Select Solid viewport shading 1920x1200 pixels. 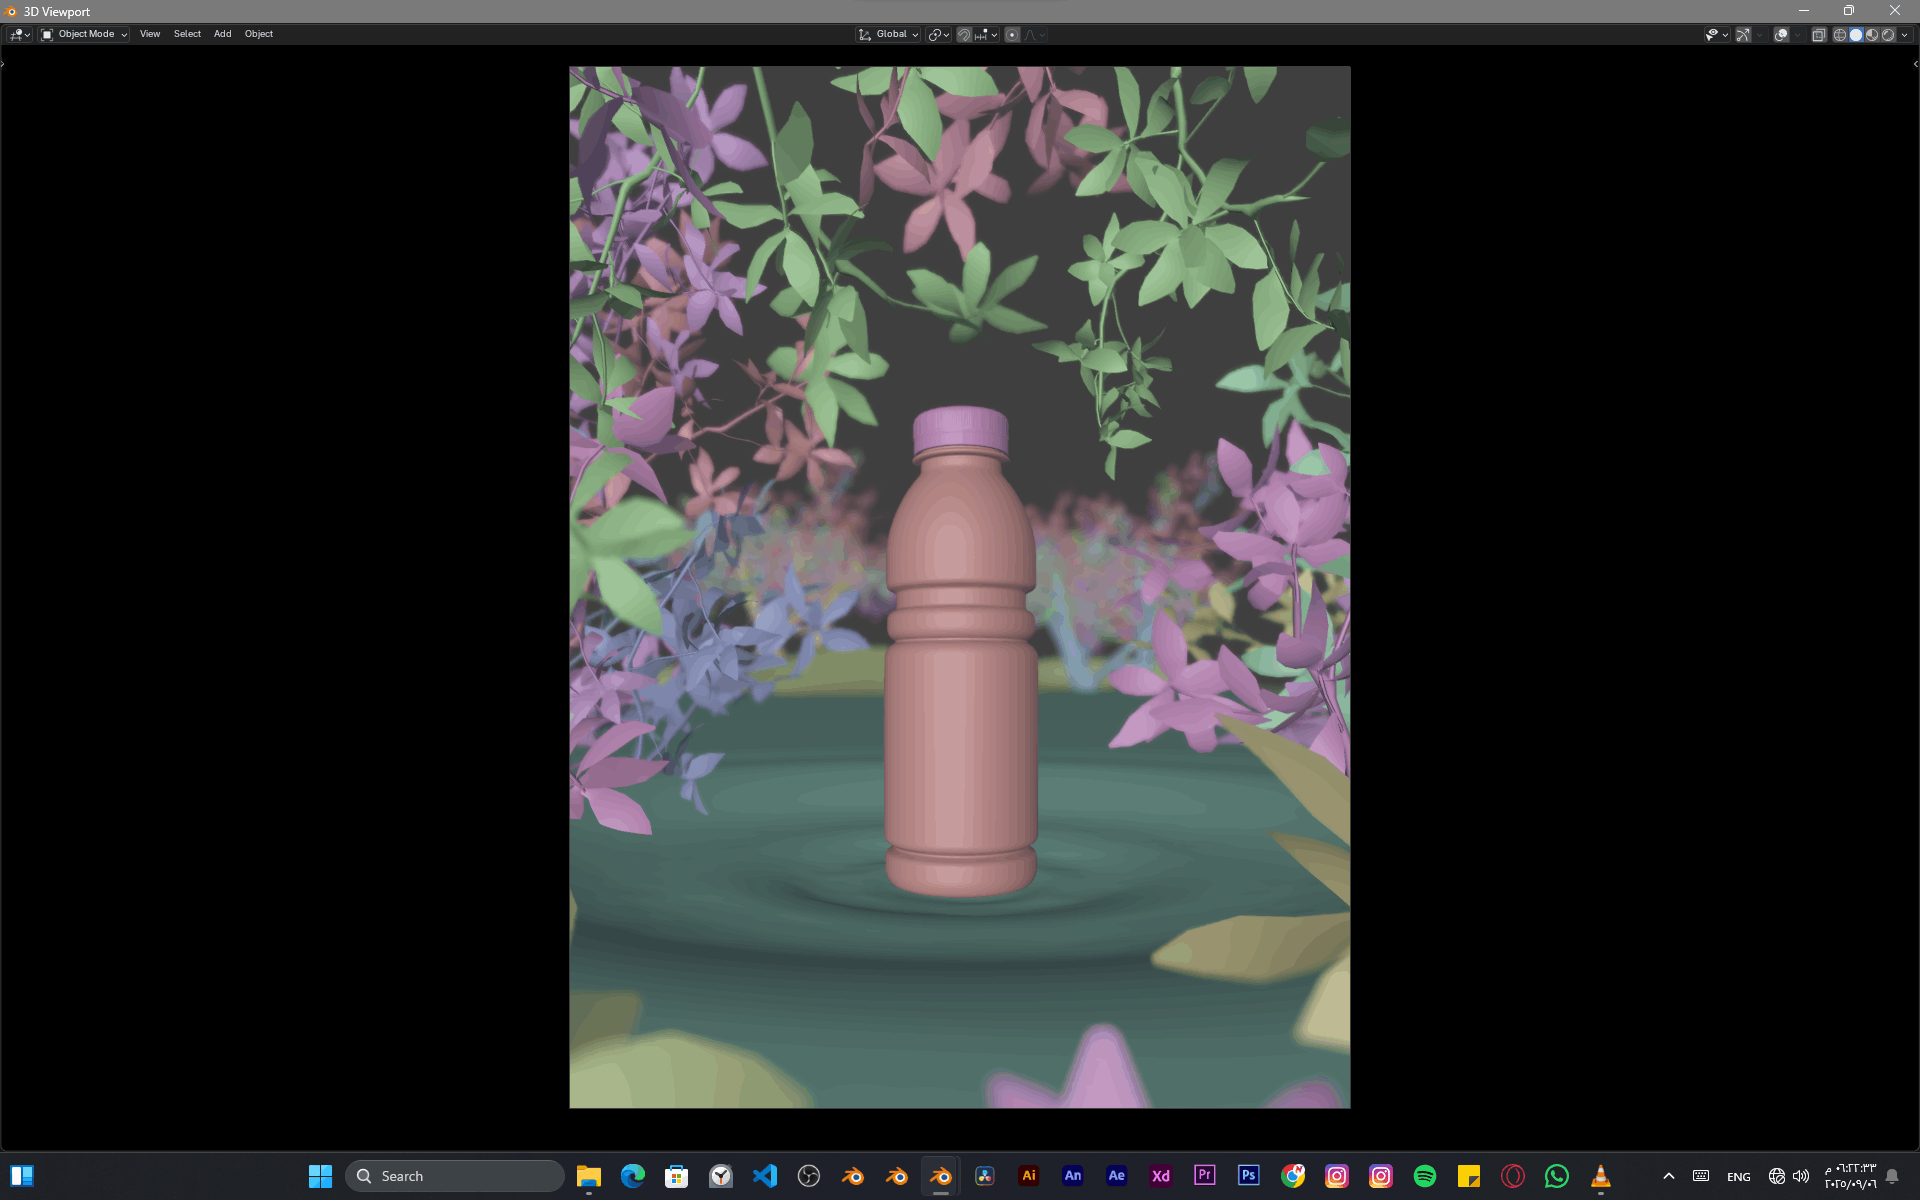point(1856,34)
